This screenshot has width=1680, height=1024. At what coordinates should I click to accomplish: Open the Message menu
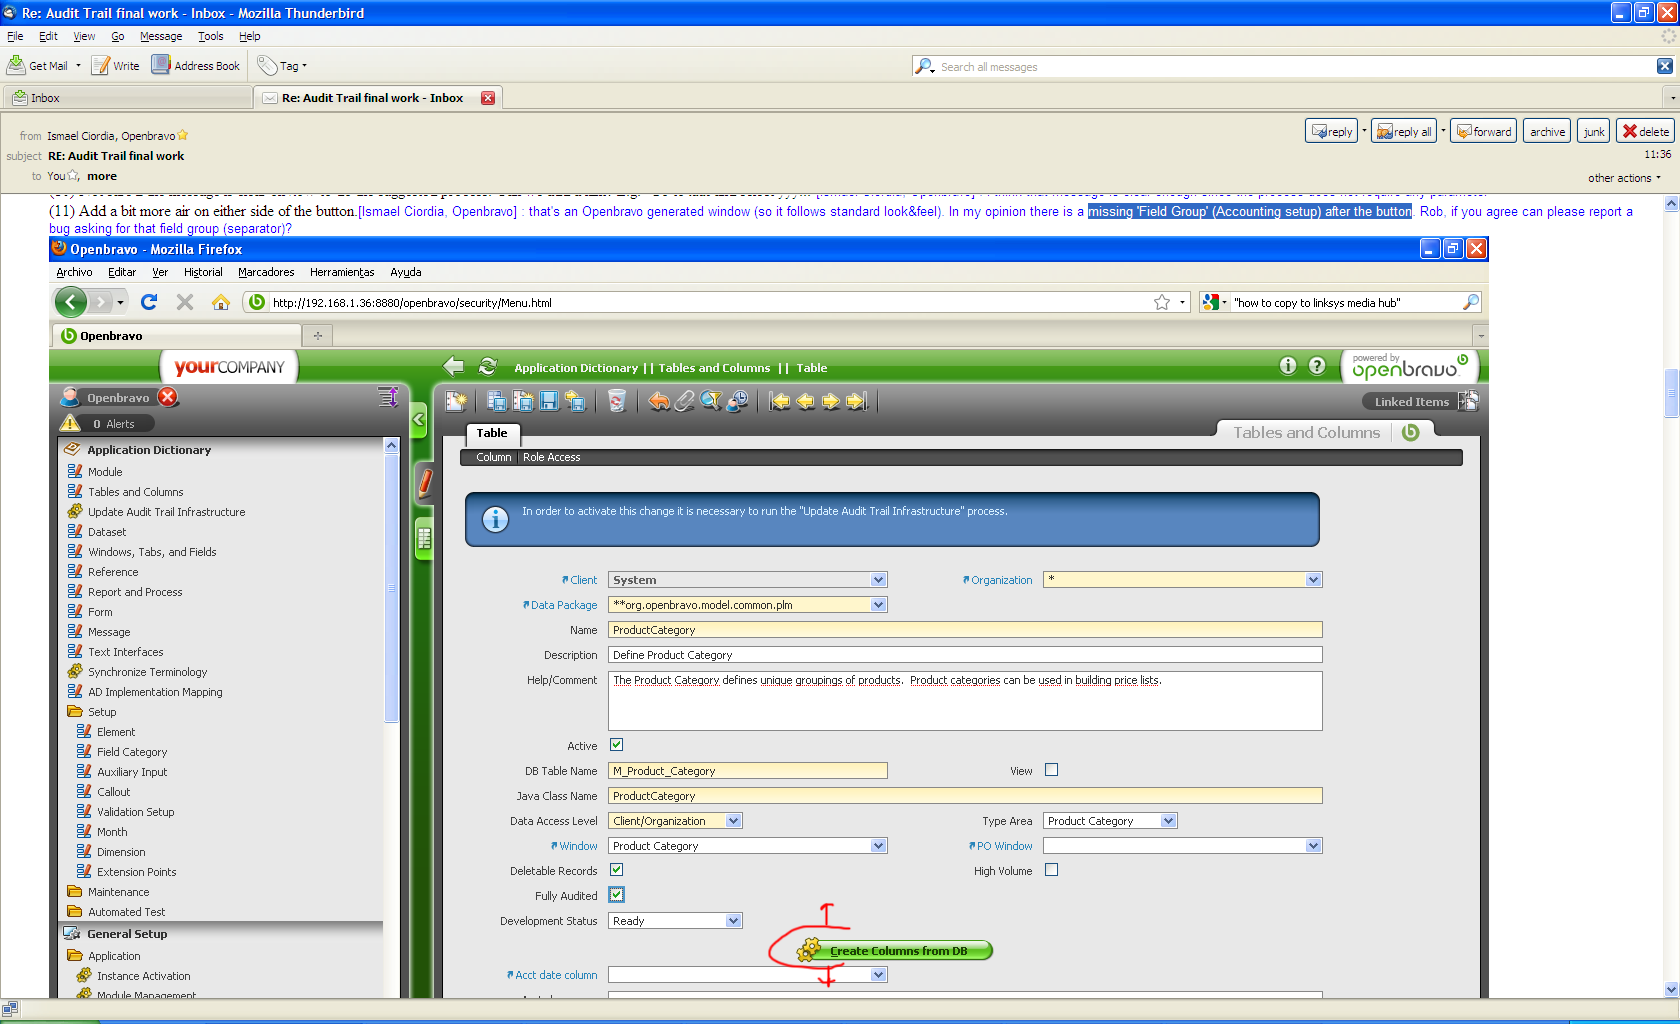coord(160,36)
